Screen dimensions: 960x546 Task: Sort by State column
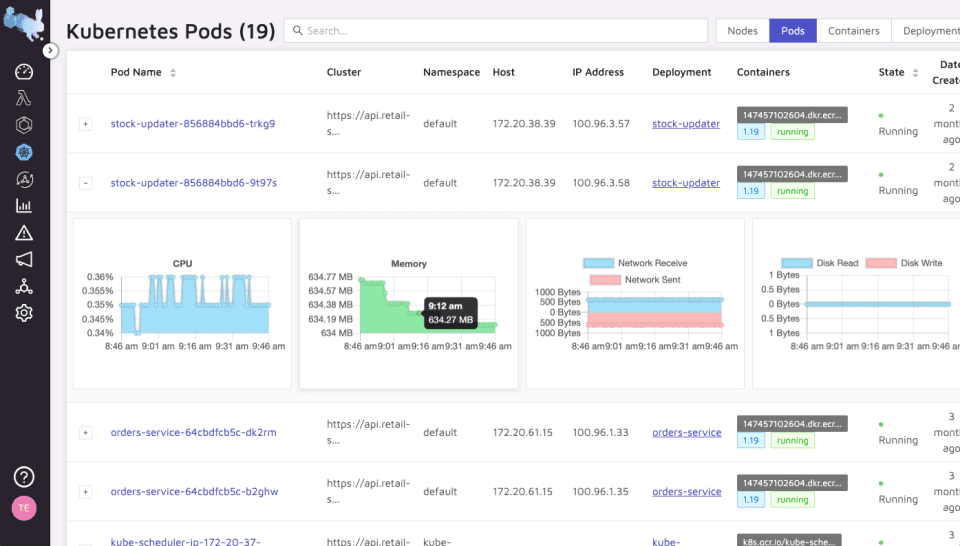pyautogui.click(x=915, y=73)
